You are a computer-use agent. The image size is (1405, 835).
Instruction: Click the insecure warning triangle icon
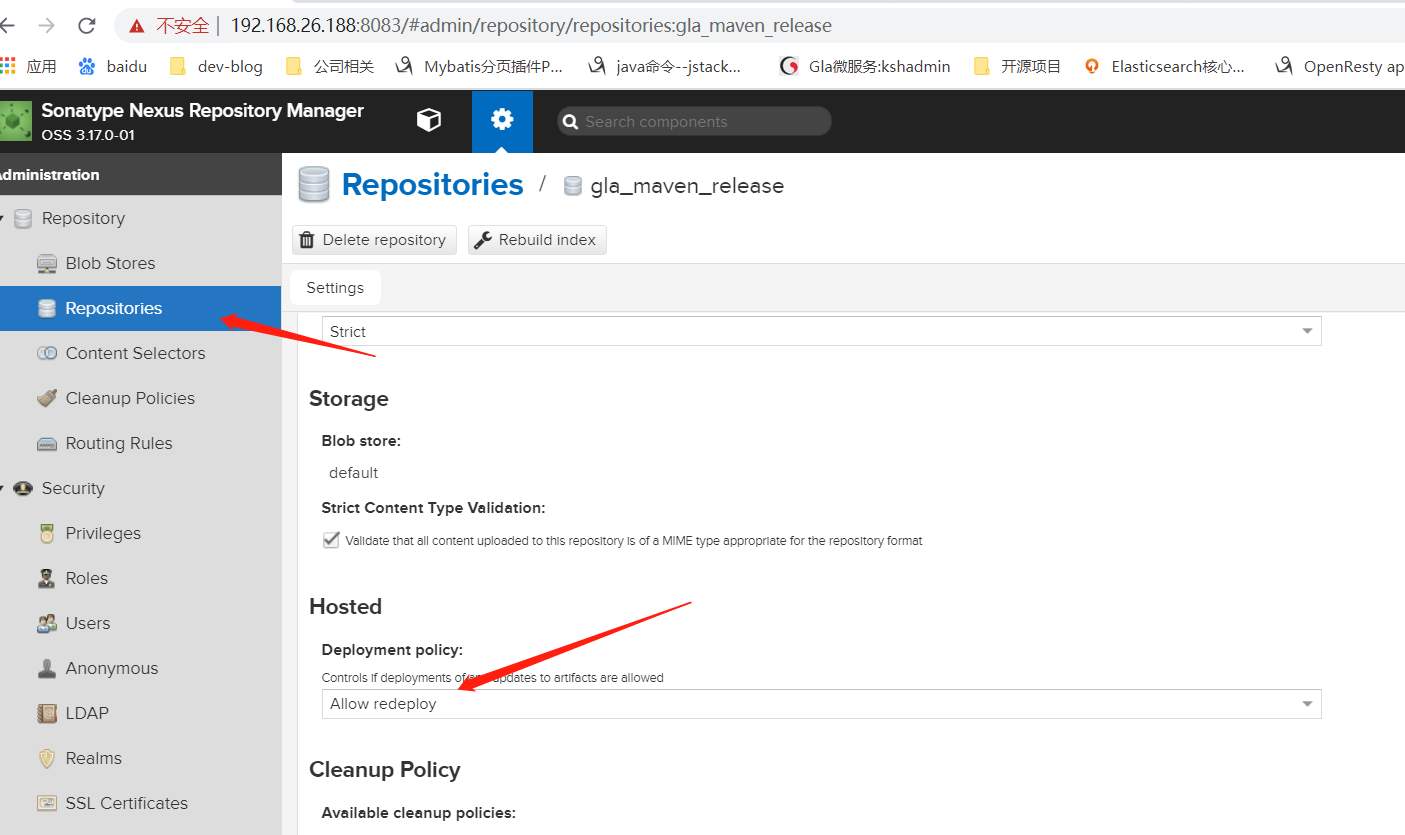point(137,26)
